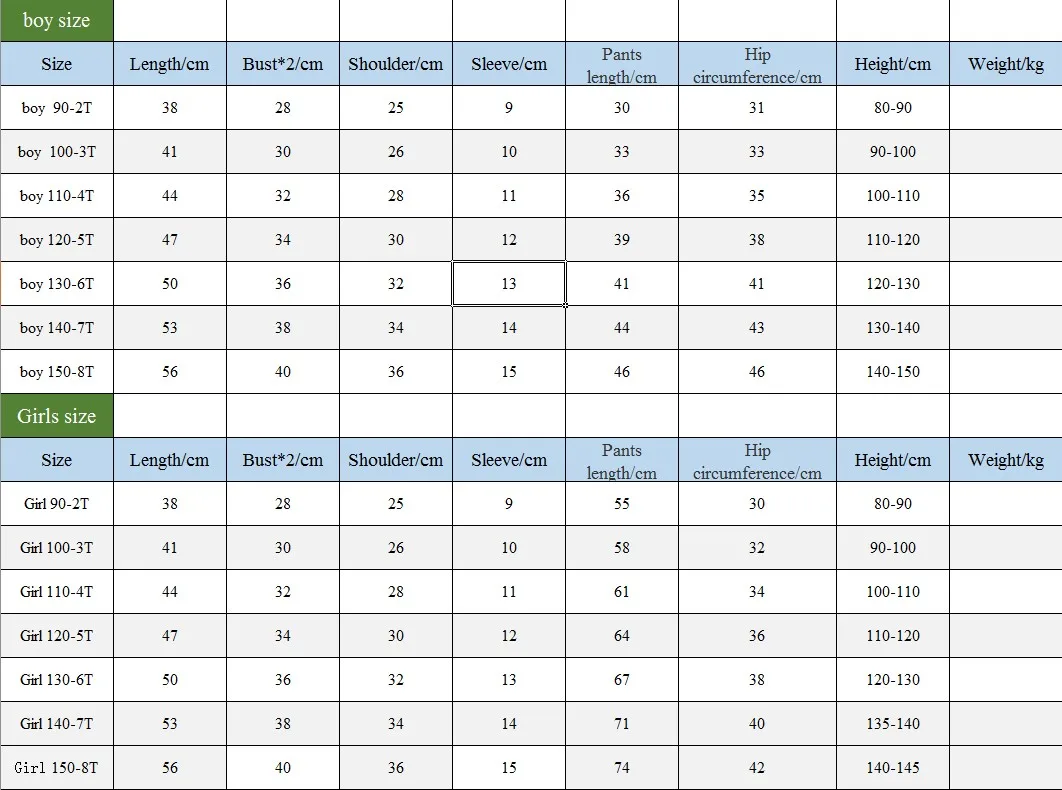This screenshot has height=790, width=1062.
Task: Select the "boy 150-8T" size label cell
Action: click(x=57, y=372)
